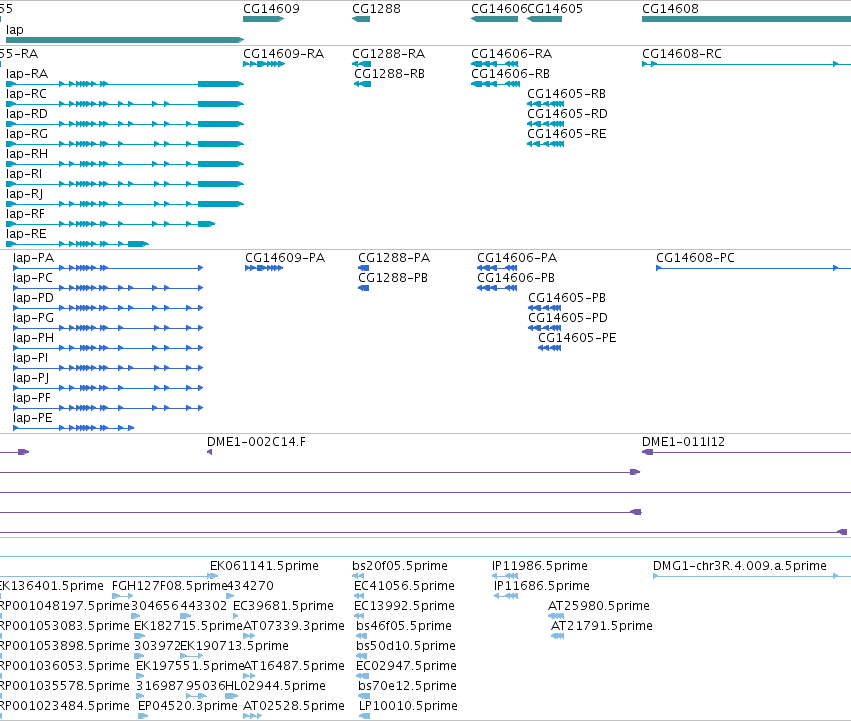This screenshot has width=851, height=721.
Task: Click the lap-RD transcript label
Action: pyautogui.click(x=27, y=113)
